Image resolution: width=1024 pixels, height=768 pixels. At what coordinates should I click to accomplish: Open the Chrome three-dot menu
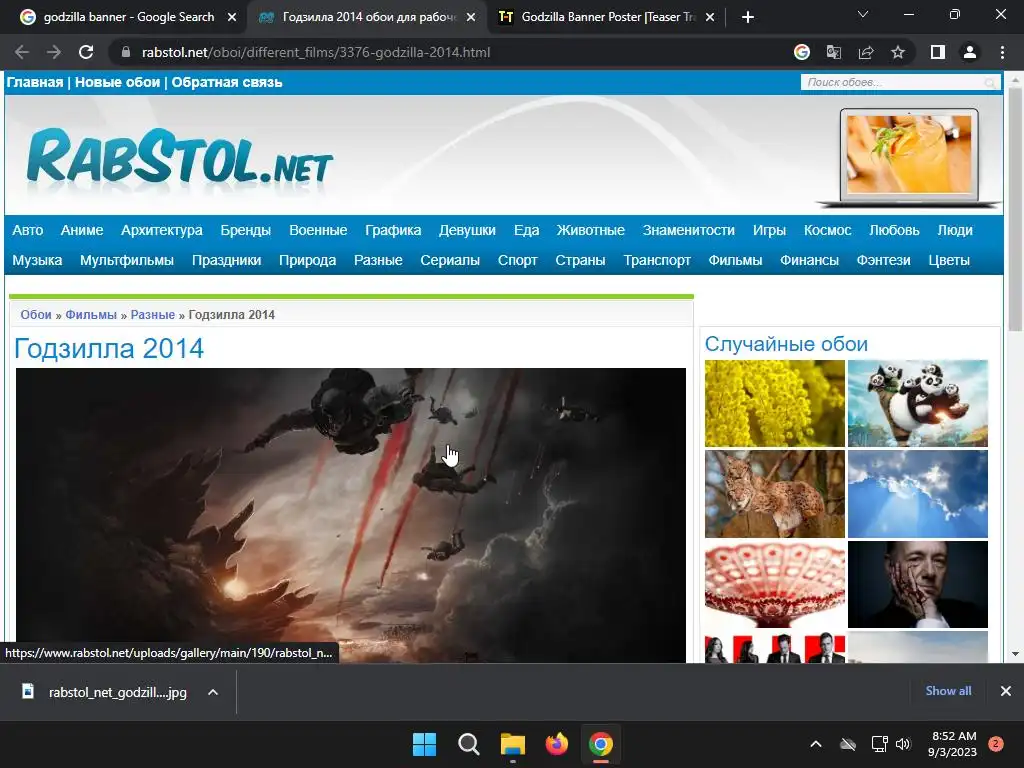[1002, 52]
